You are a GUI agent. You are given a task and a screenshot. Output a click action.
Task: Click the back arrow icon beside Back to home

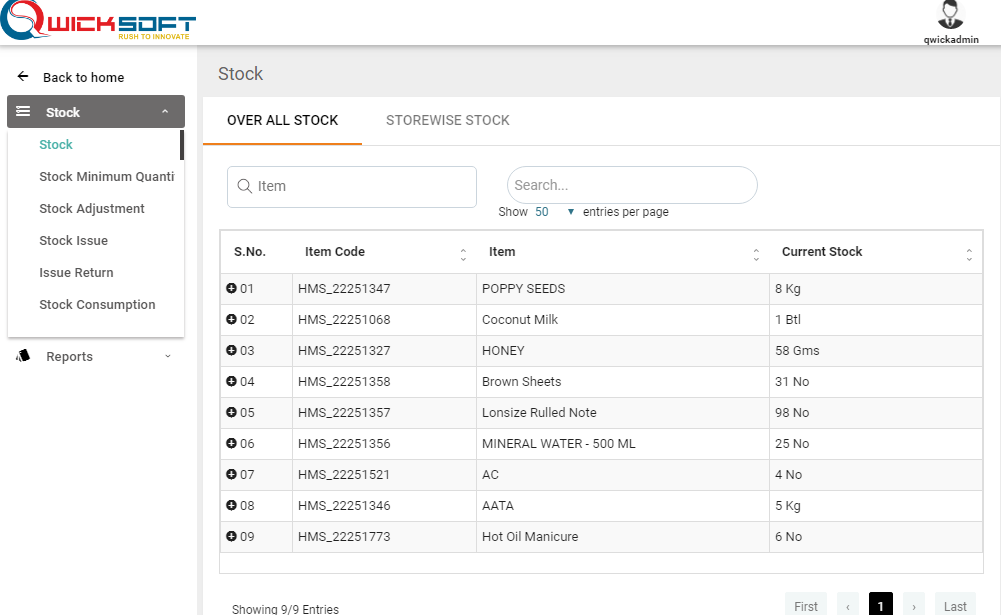pyautogui.click(x=23, y=77)
